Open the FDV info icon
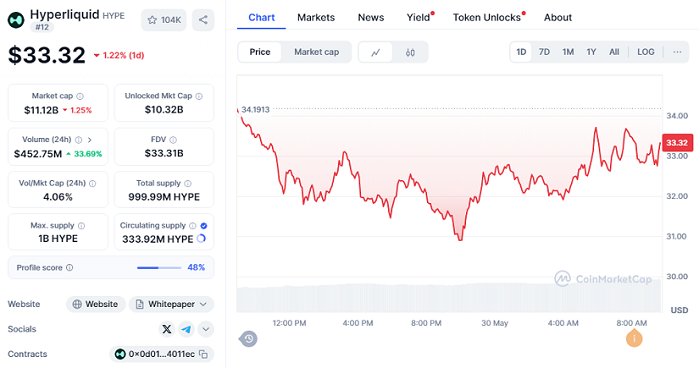This screenshot has height=368, width=699. pos(173,140)
